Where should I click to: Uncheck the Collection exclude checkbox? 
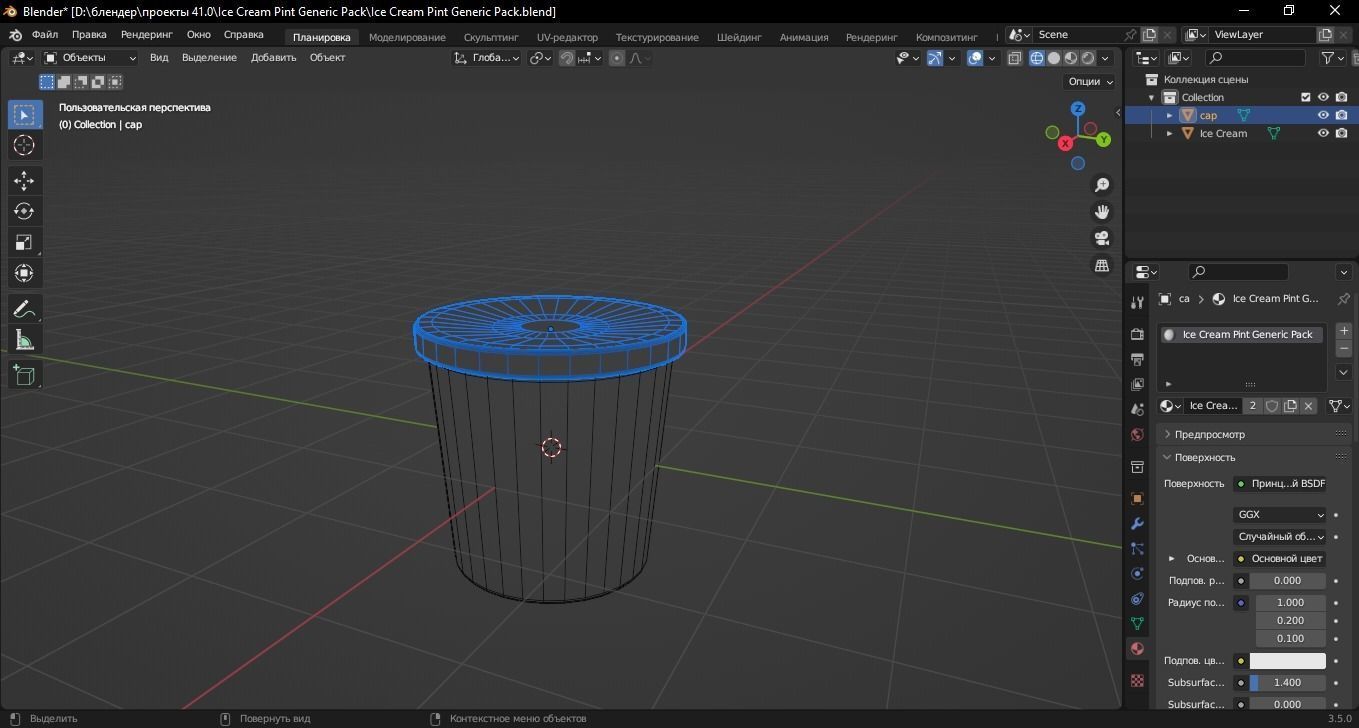1305,97
